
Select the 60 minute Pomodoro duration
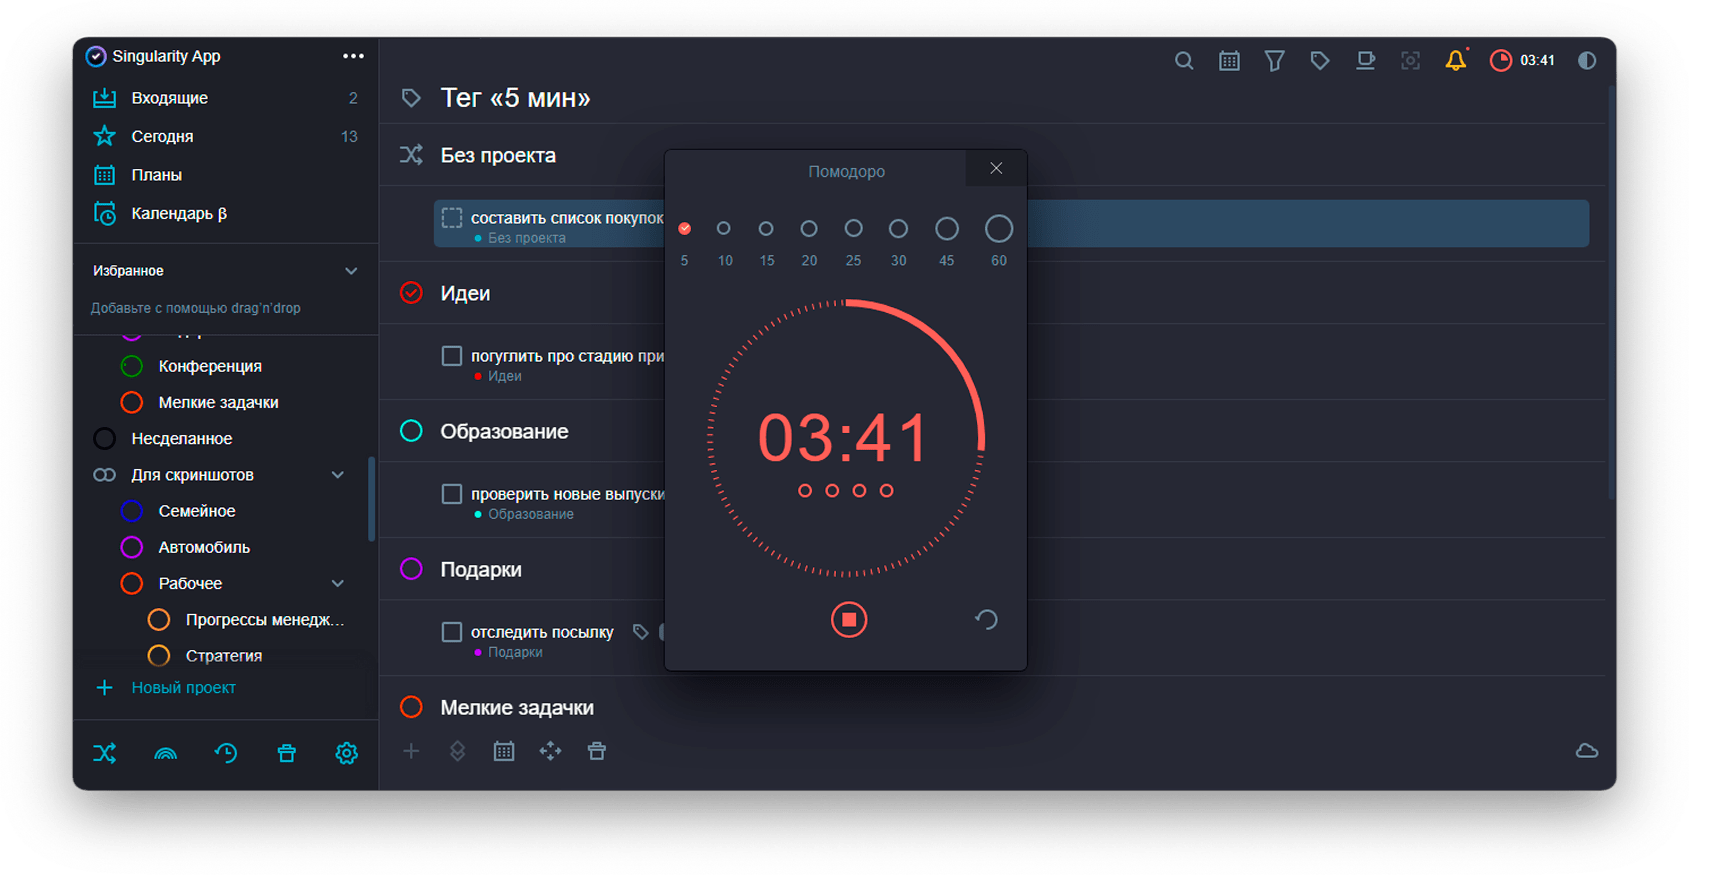pyautogui.click(x=998, y=229)
